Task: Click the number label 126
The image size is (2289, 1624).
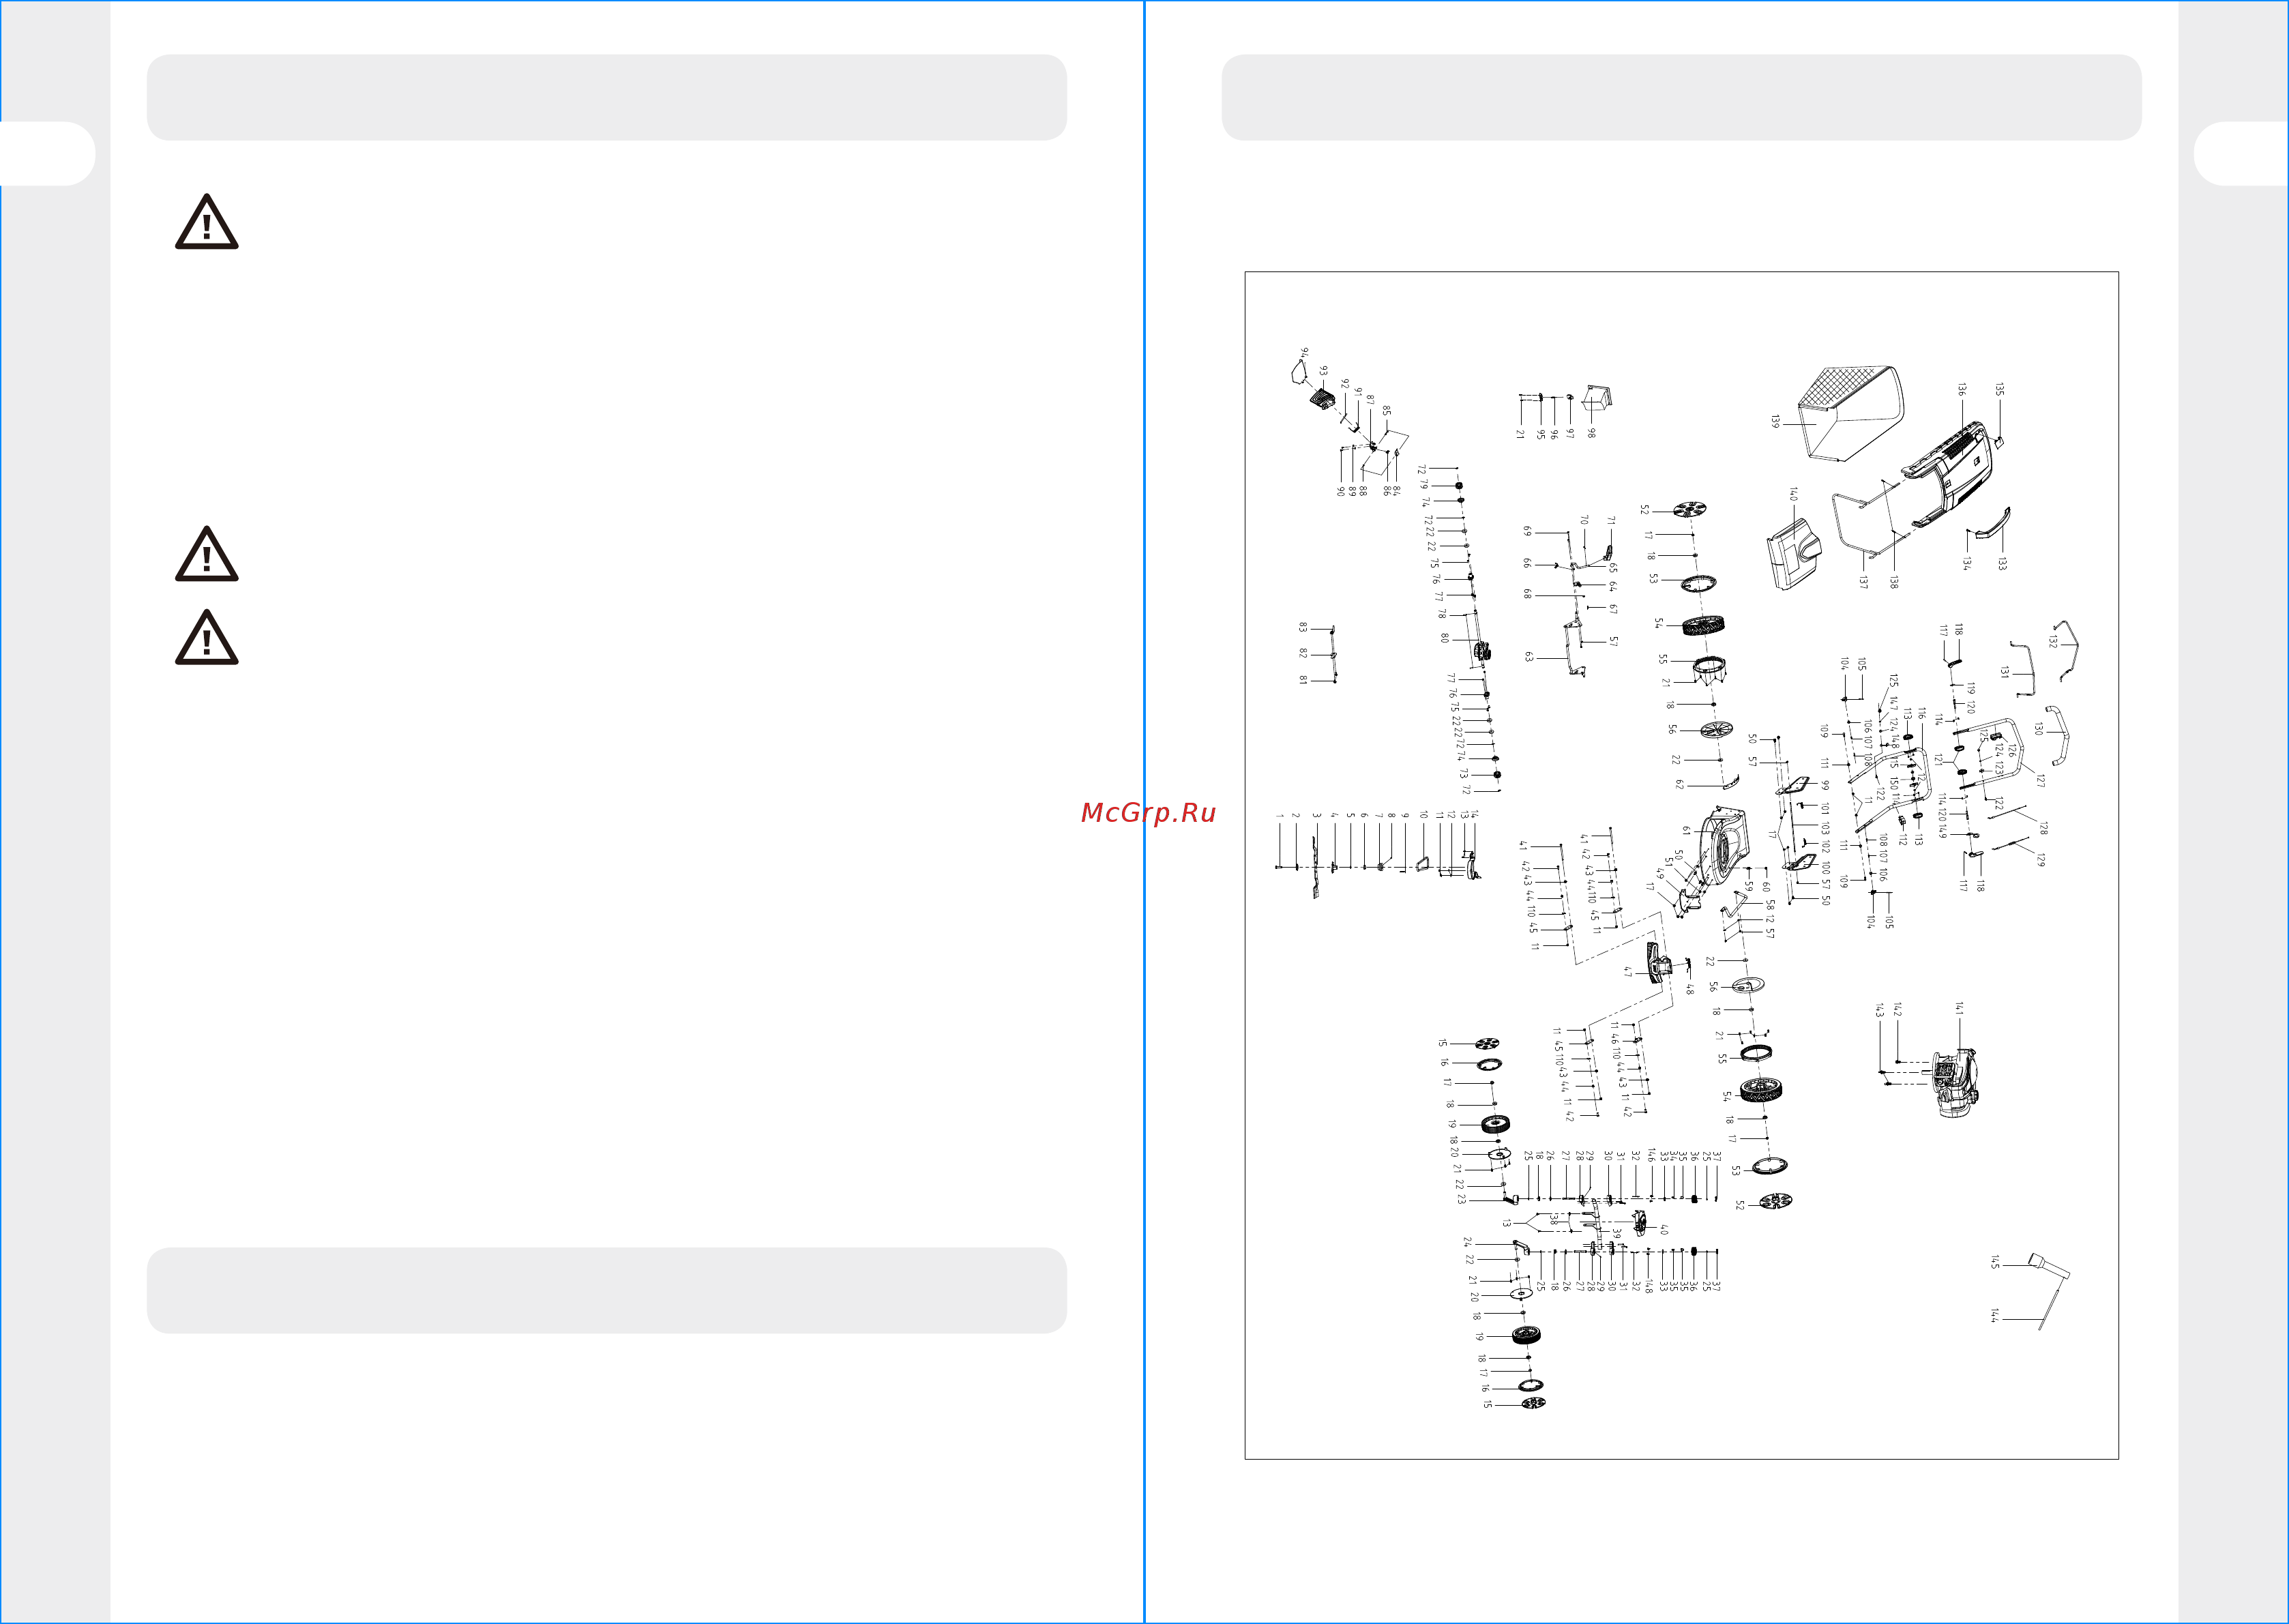Action: 2012,750
